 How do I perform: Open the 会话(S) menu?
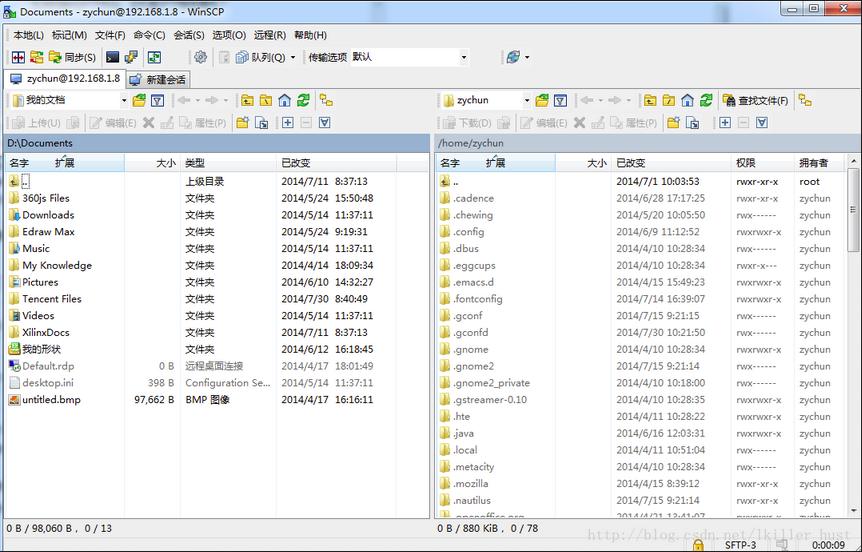tap(189, 35)
